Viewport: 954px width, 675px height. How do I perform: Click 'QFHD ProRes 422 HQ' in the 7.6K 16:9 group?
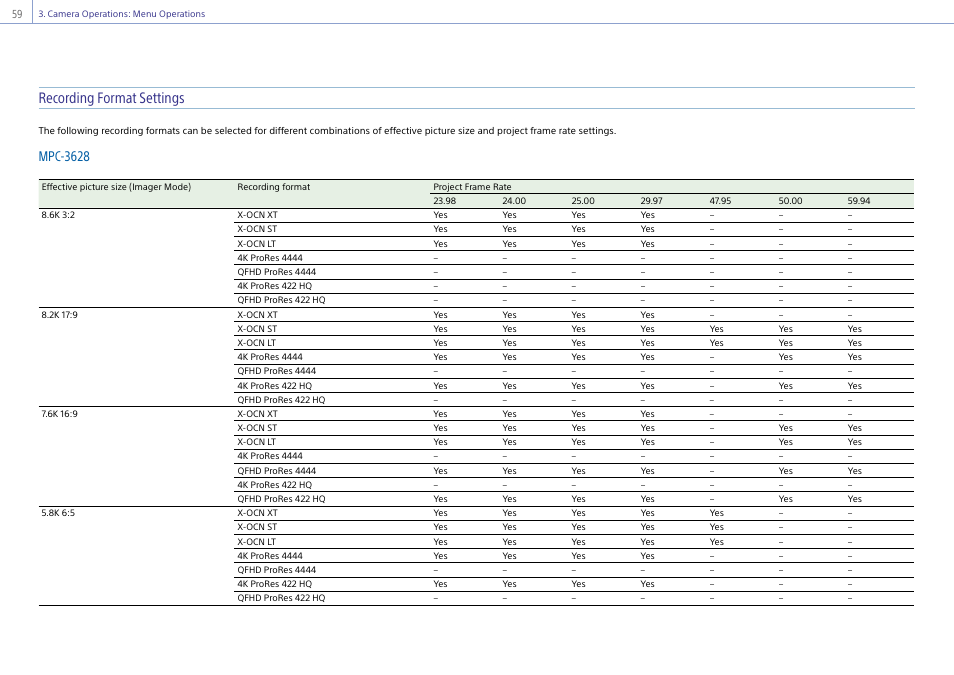tap(281, 499)
